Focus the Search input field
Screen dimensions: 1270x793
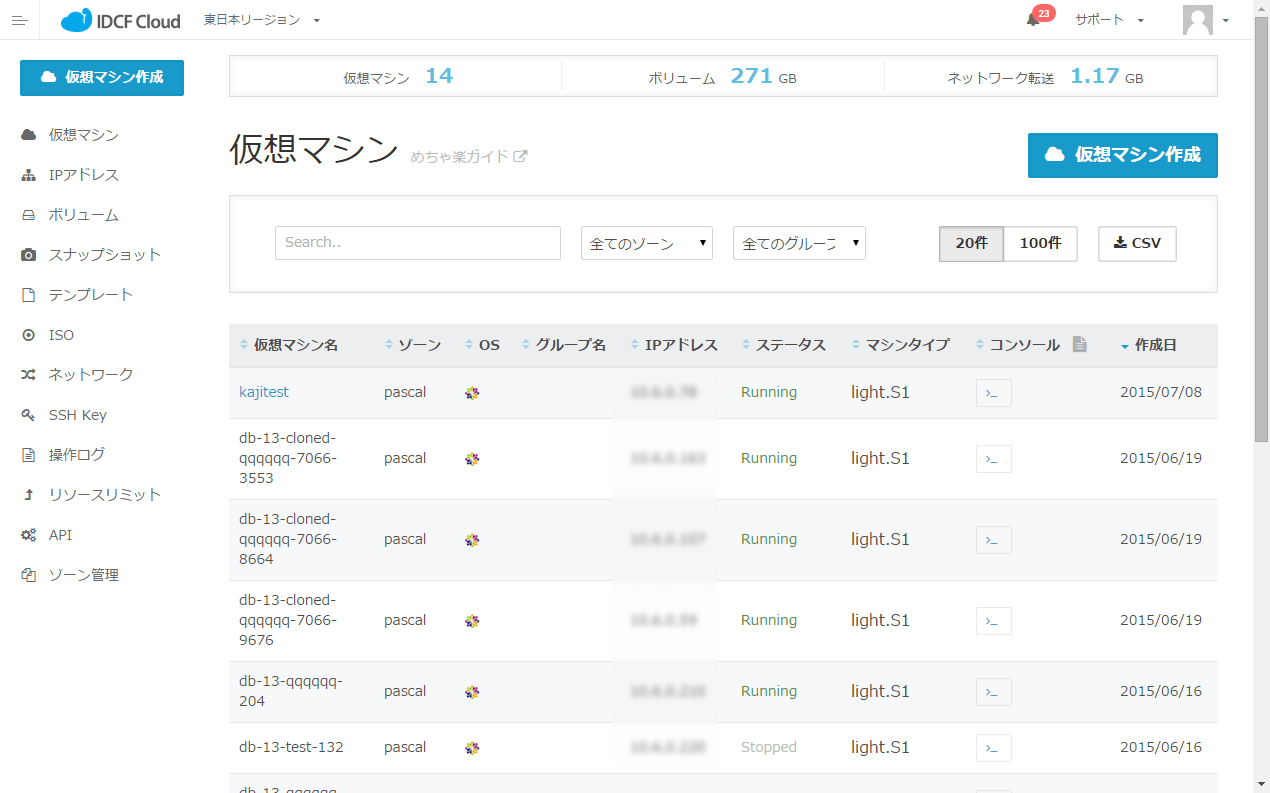pos(417,243)
